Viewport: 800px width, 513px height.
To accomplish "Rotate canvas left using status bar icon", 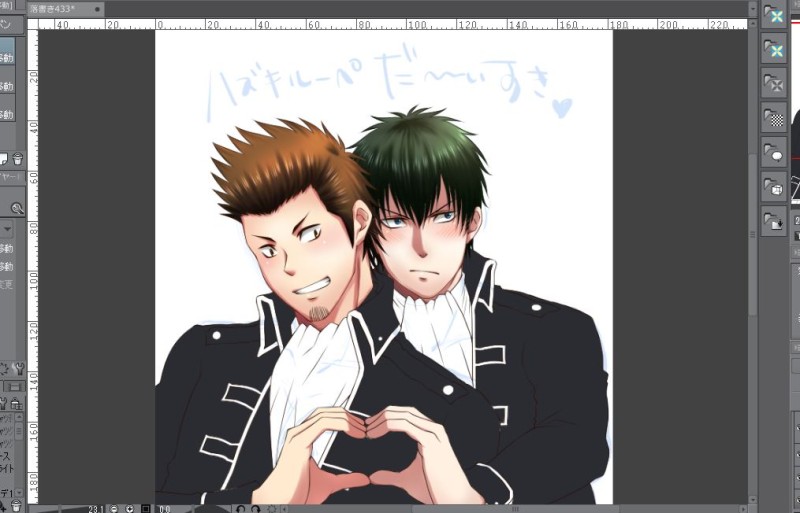I will (240, 509).
